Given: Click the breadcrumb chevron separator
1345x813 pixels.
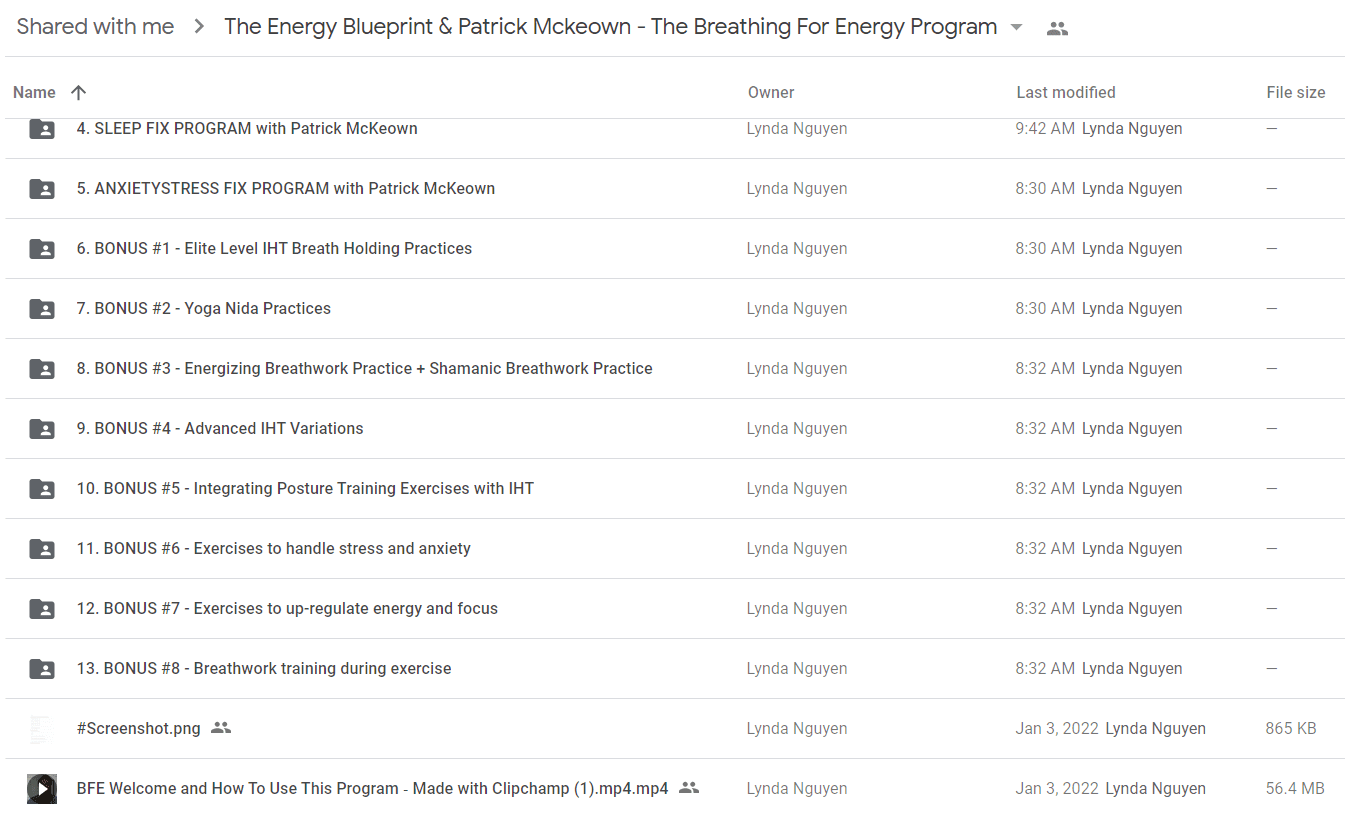Looking at the screenshot, I should pos(199,28).
